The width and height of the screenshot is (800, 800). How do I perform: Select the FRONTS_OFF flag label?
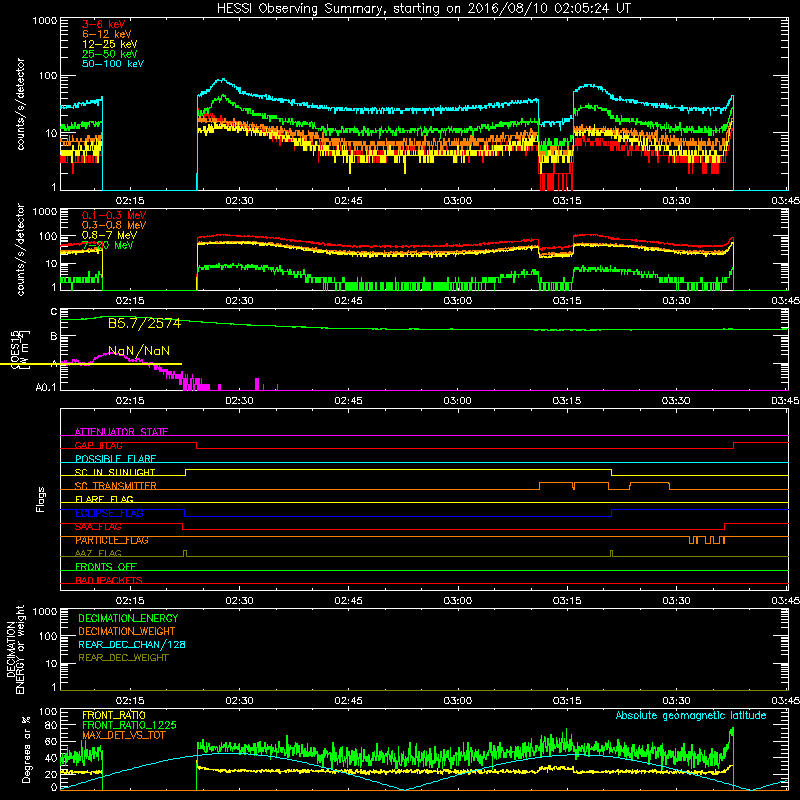106,567
